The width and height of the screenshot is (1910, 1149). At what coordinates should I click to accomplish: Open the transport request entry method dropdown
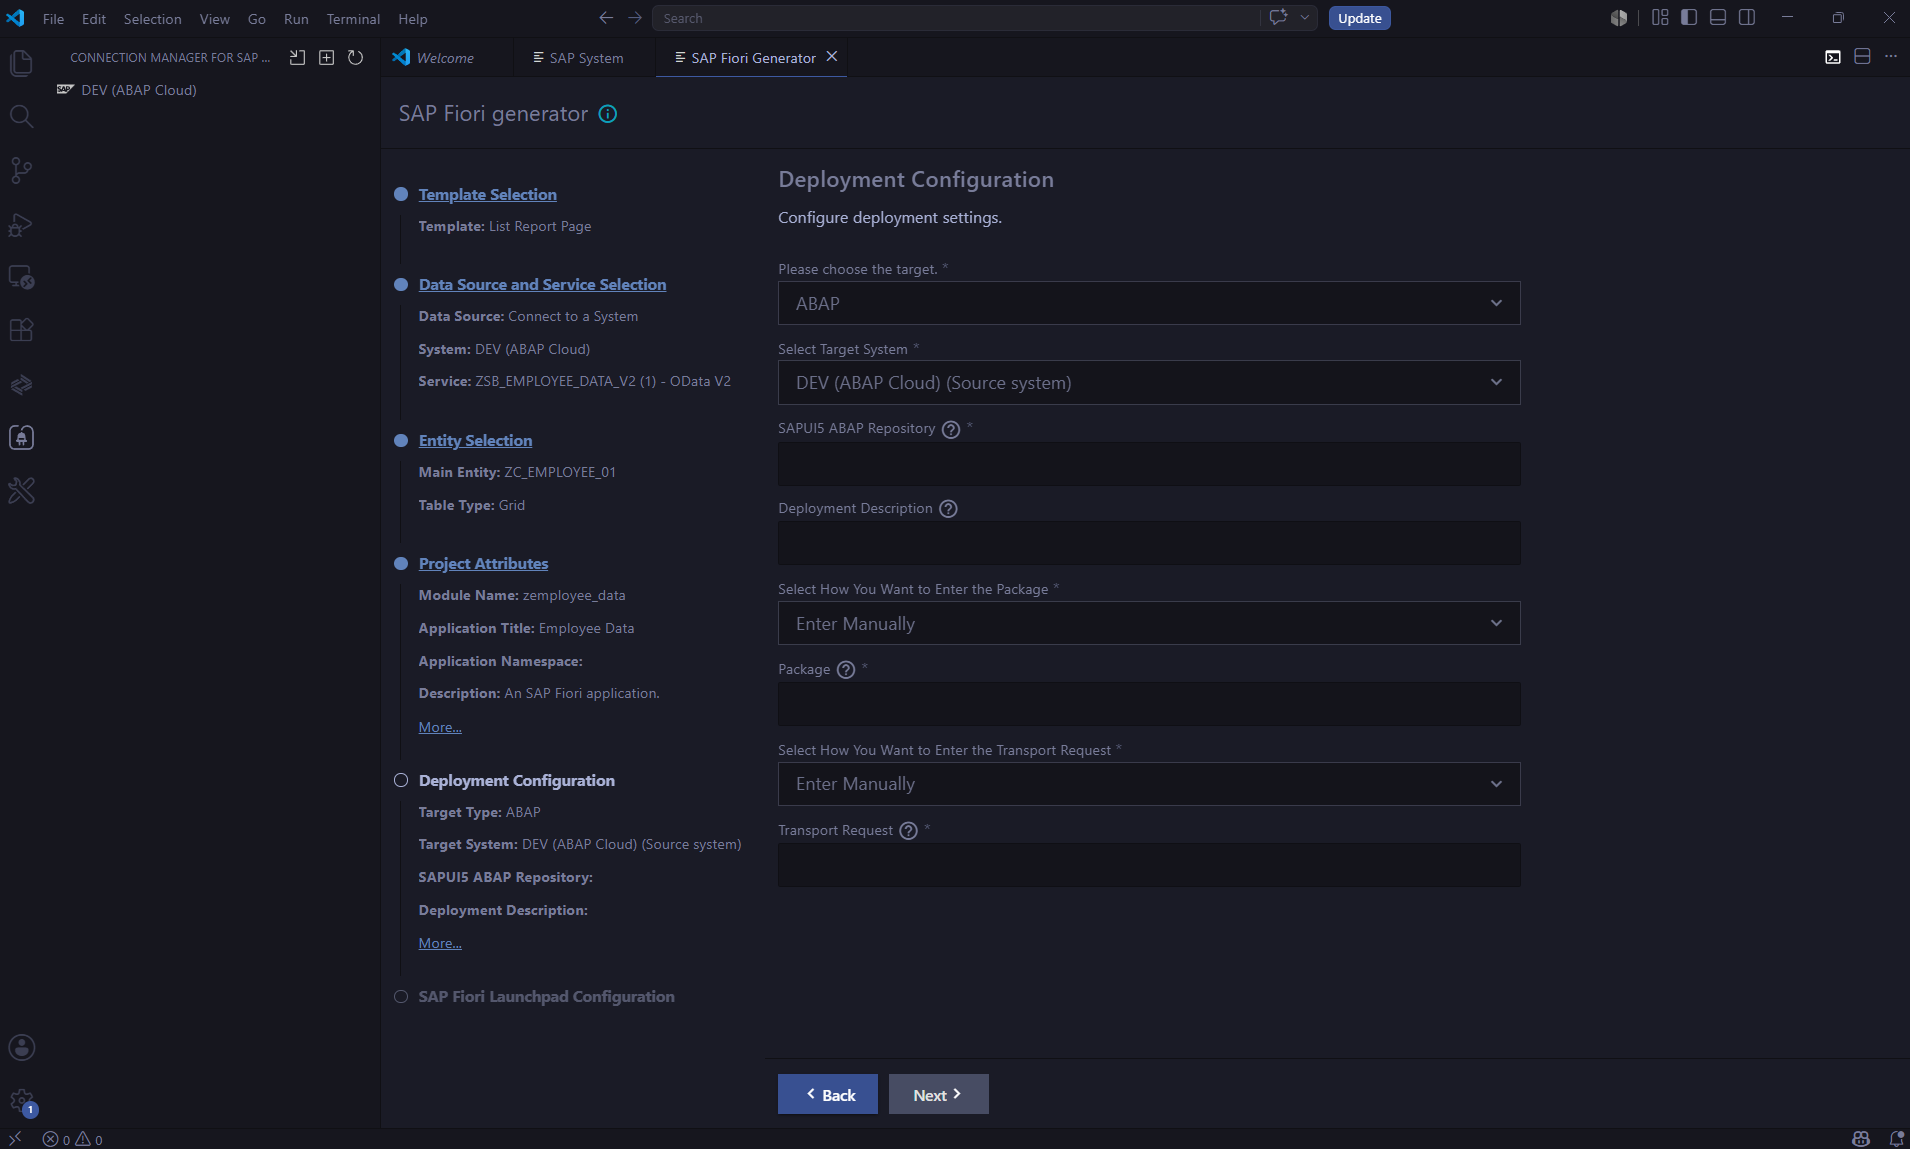(1149, 784)
